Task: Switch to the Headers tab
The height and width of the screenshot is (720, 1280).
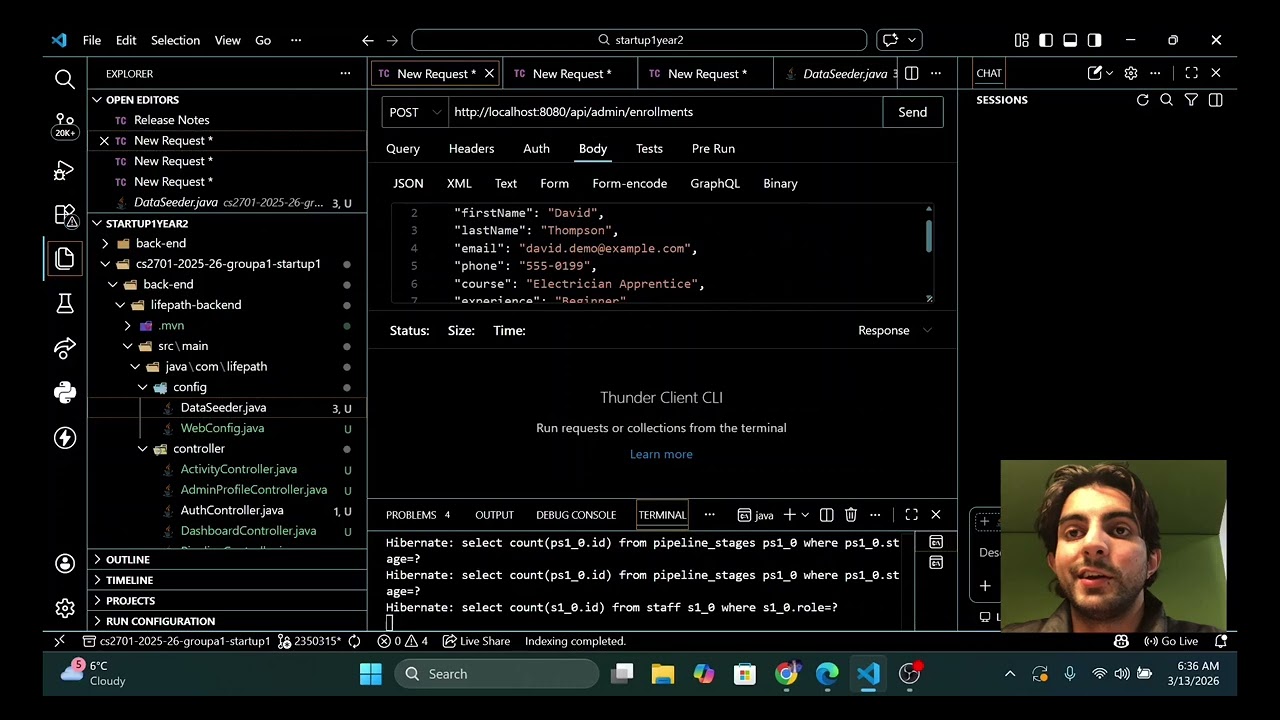Action: (471, 148)
